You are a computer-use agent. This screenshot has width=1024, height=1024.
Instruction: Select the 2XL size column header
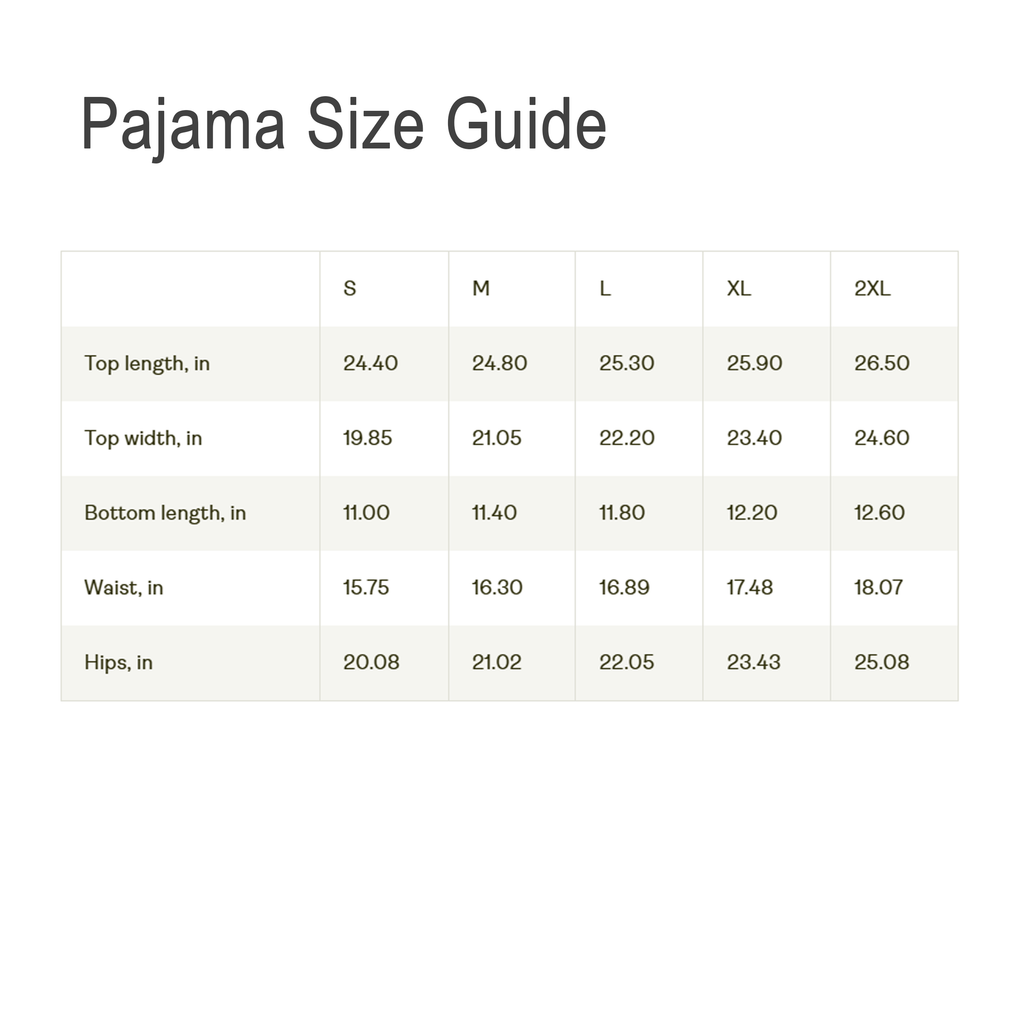pyautogui.click(x=872, y=289)
